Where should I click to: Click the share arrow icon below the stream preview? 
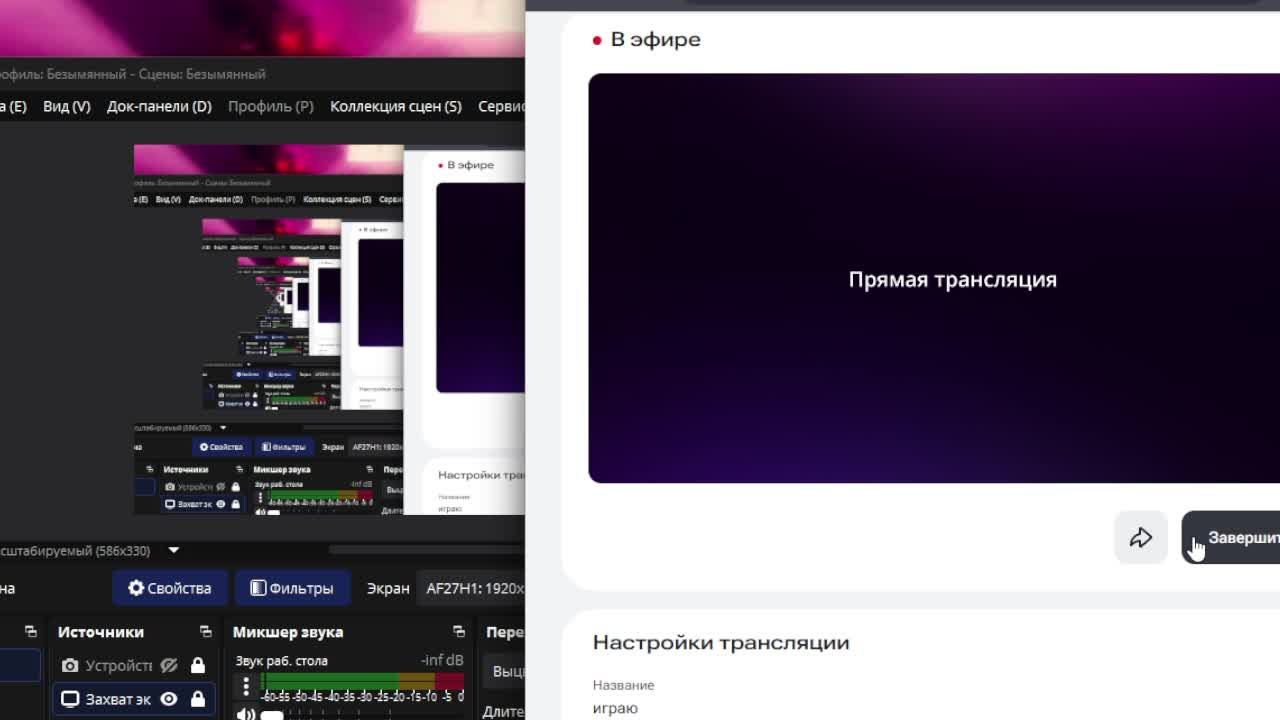coord(1141,538)
